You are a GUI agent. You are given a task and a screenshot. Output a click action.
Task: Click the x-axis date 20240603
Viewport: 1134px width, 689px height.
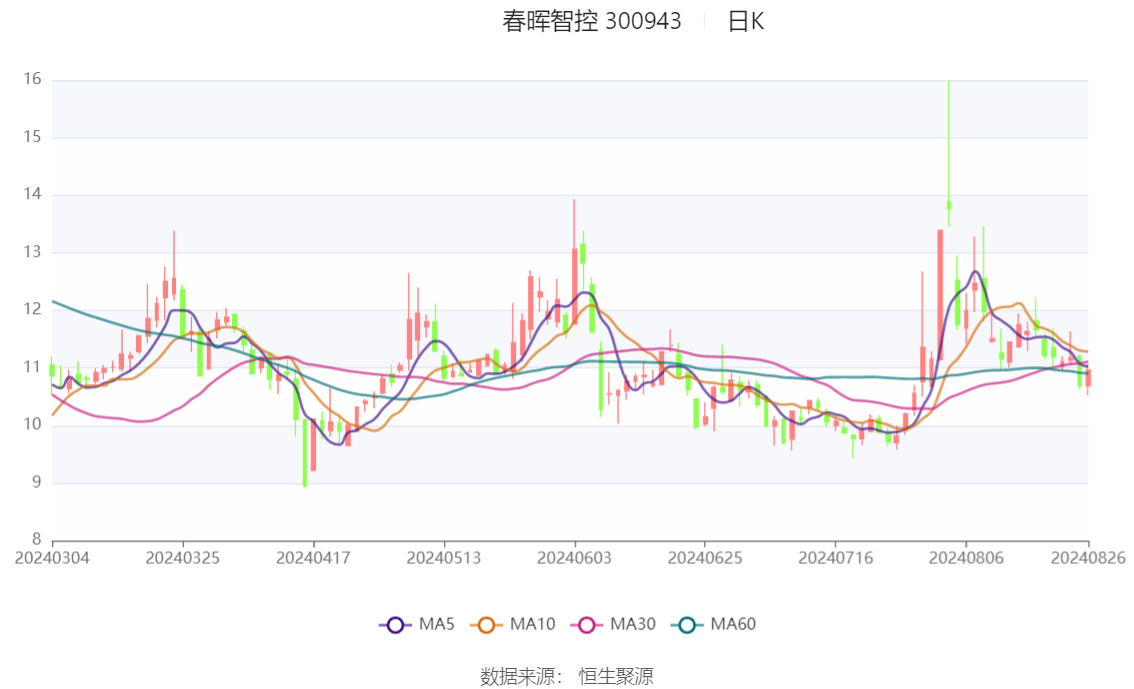[x=574, y=558]
